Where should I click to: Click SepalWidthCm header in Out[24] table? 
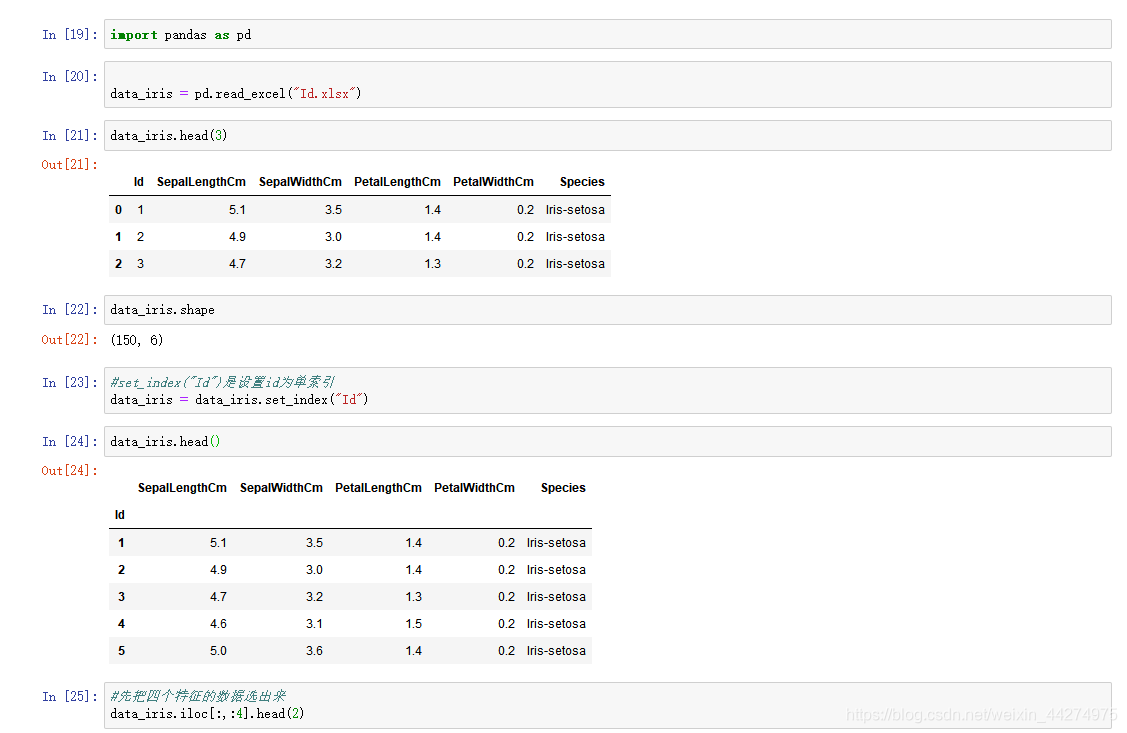[x=282, y=488]
